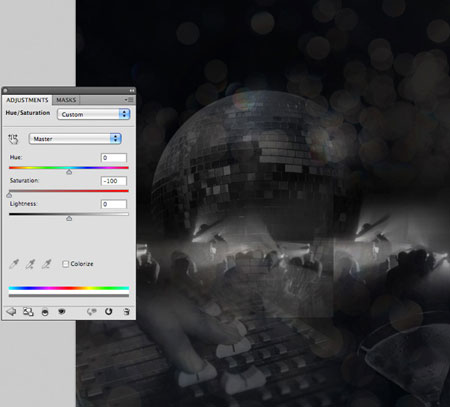
Task: Switch panel to expanded view icon
Action: (x=28, y=312)
